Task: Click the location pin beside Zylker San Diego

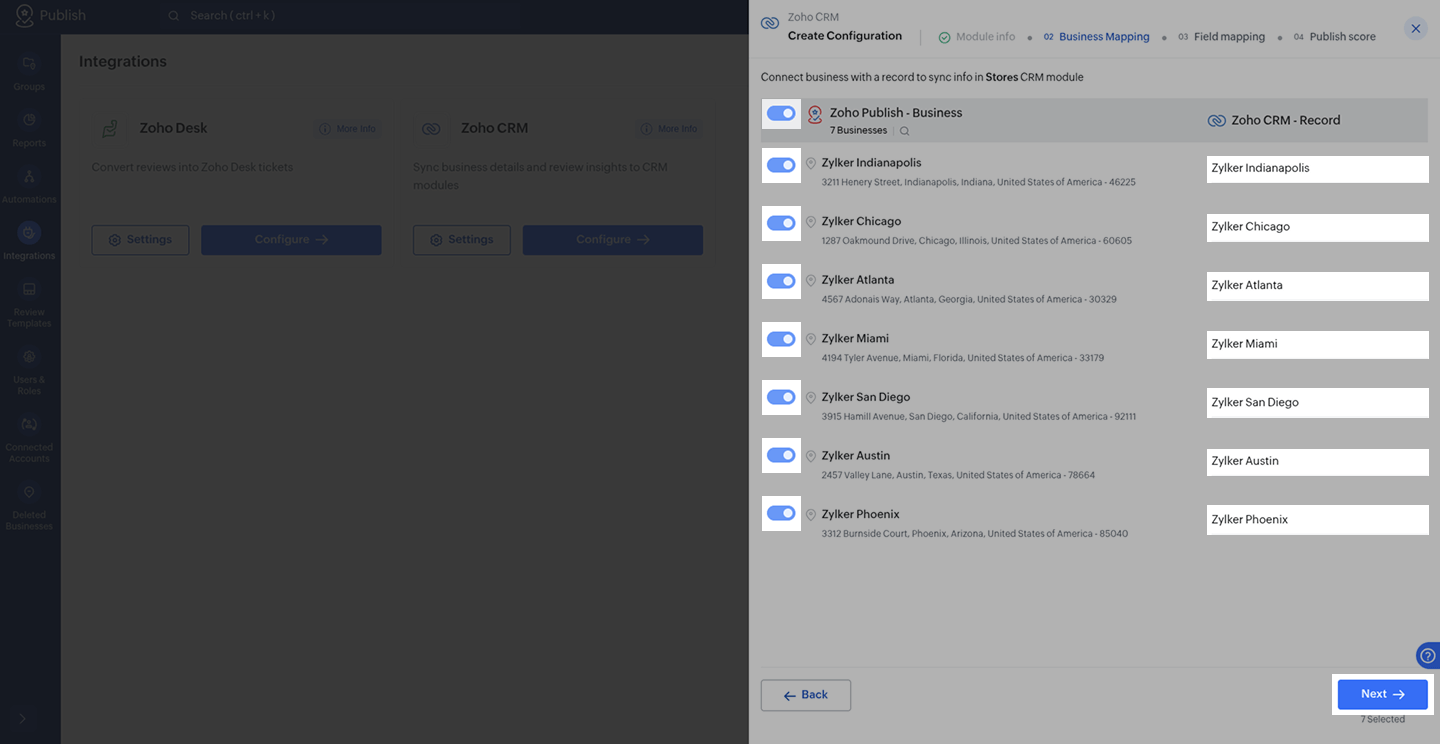Action: click(x=811, y=397)
